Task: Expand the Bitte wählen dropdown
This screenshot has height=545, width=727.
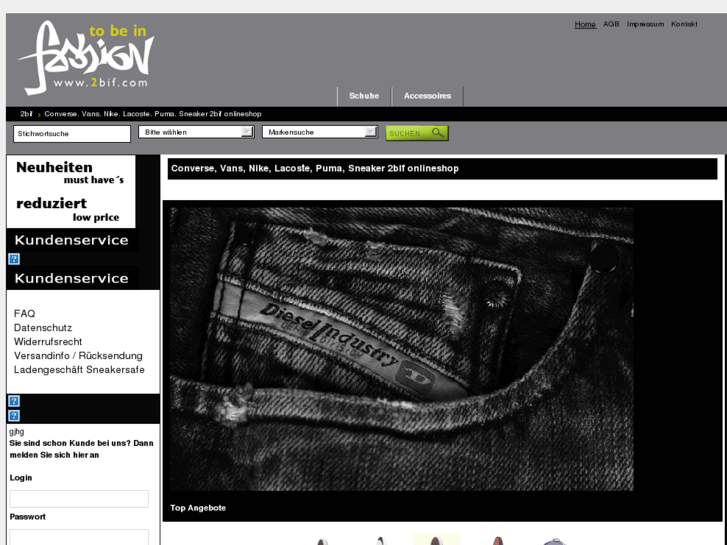Action: tap(196, 132)
